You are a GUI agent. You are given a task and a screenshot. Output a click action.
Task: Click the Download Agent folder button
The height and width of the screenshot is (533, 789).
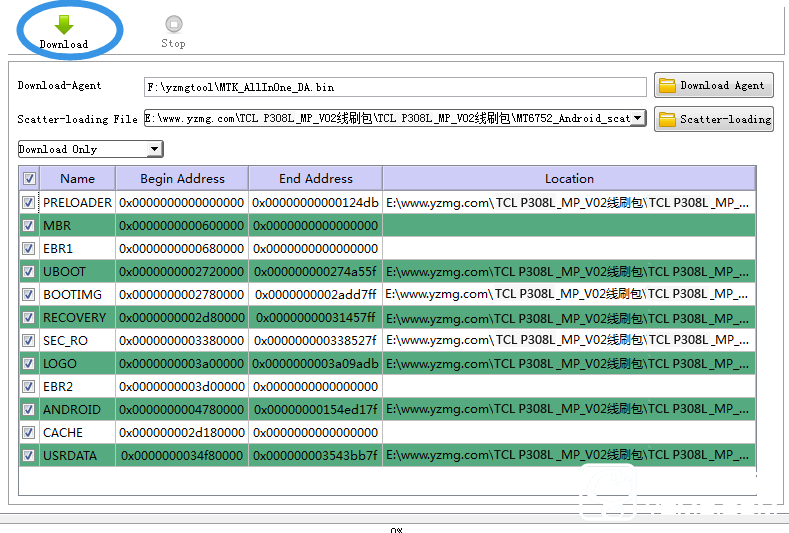point(712,86)
